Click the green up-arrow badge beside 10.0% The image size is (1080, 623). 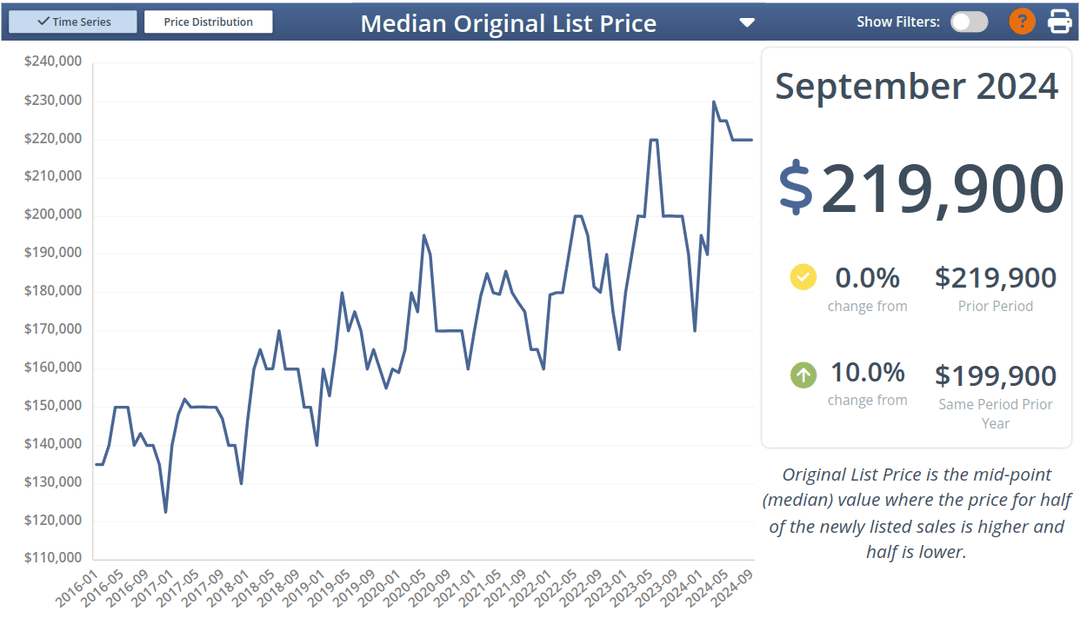[x=803, y=375]
